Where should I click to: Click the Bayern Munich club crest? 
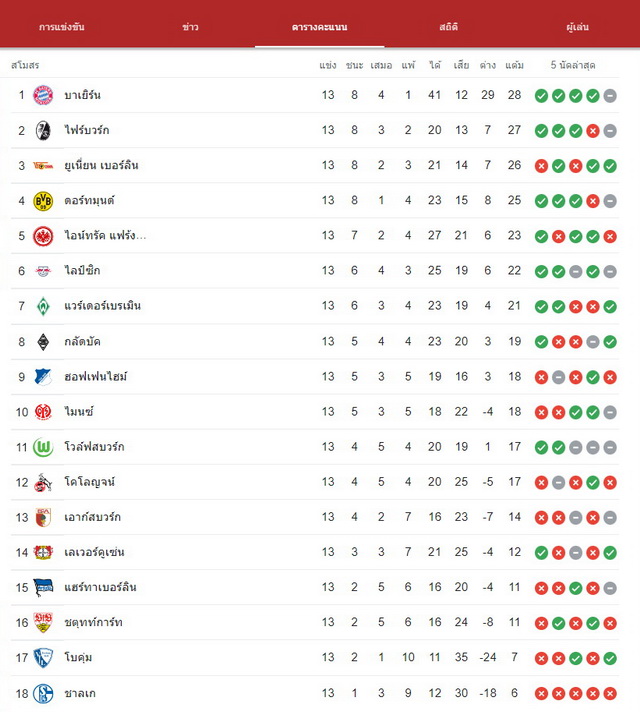[43, 95]
